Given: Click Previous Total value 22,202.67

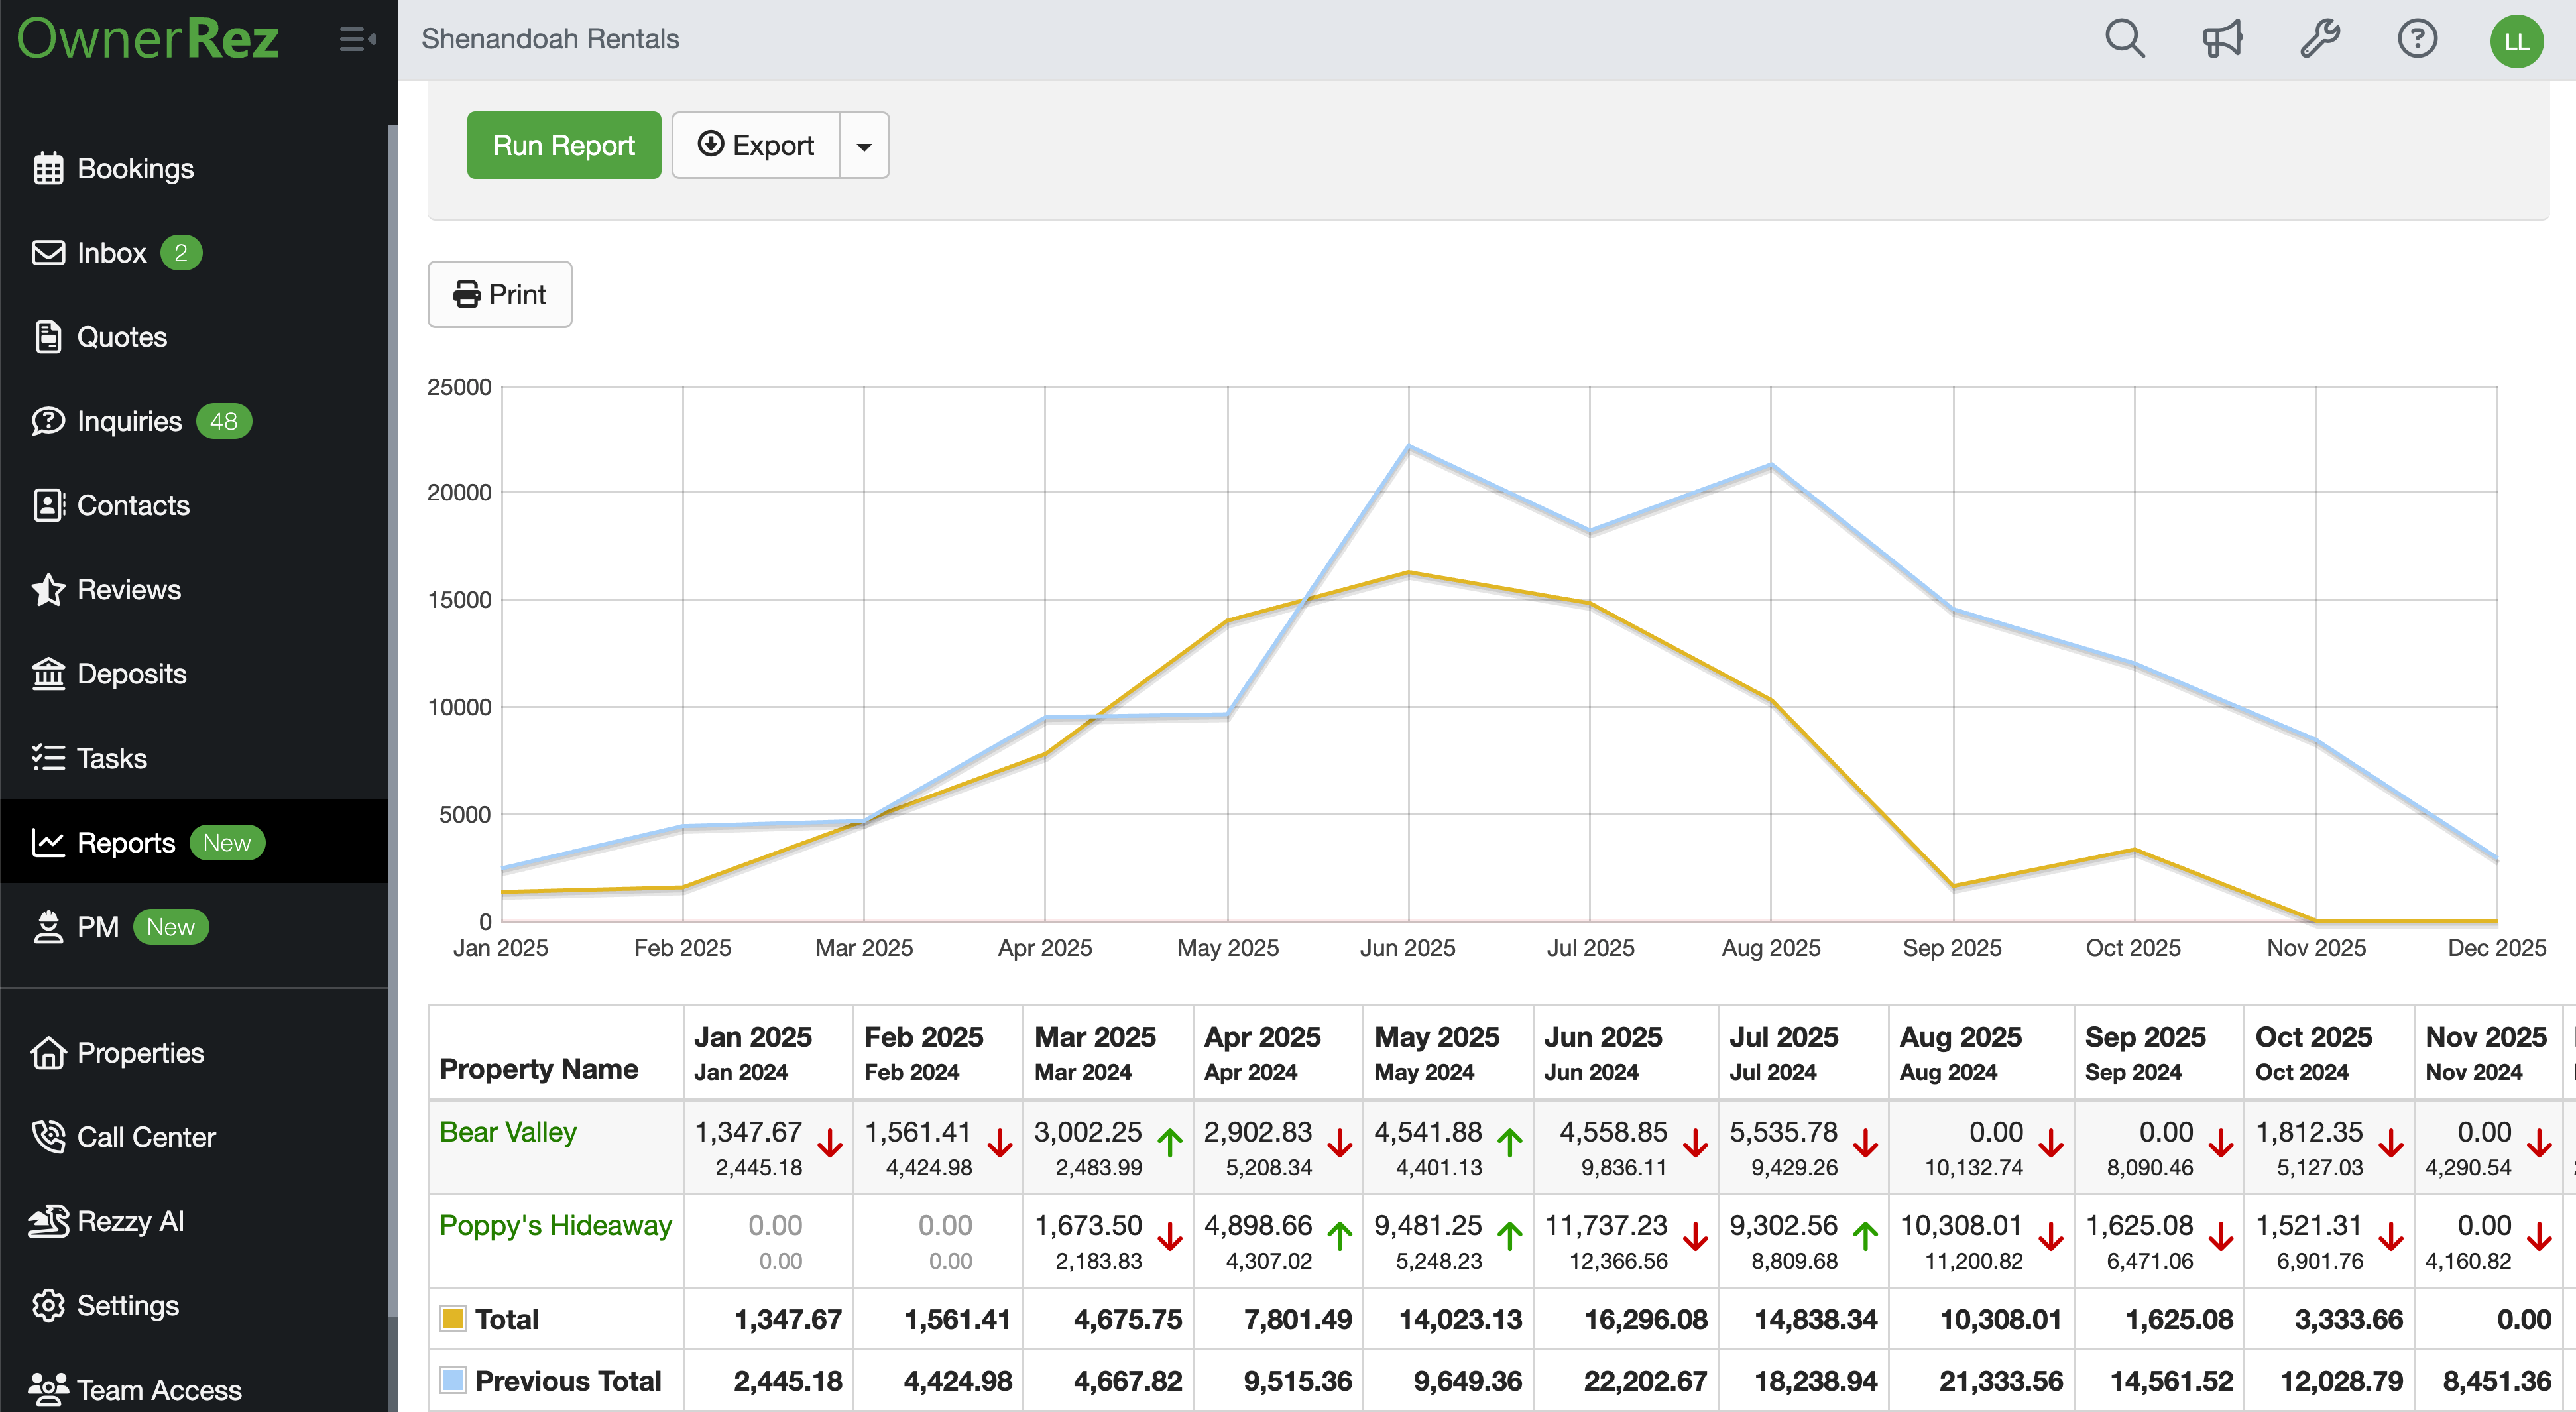Looking at the screenshot, I should [x=1645, y=1381].
